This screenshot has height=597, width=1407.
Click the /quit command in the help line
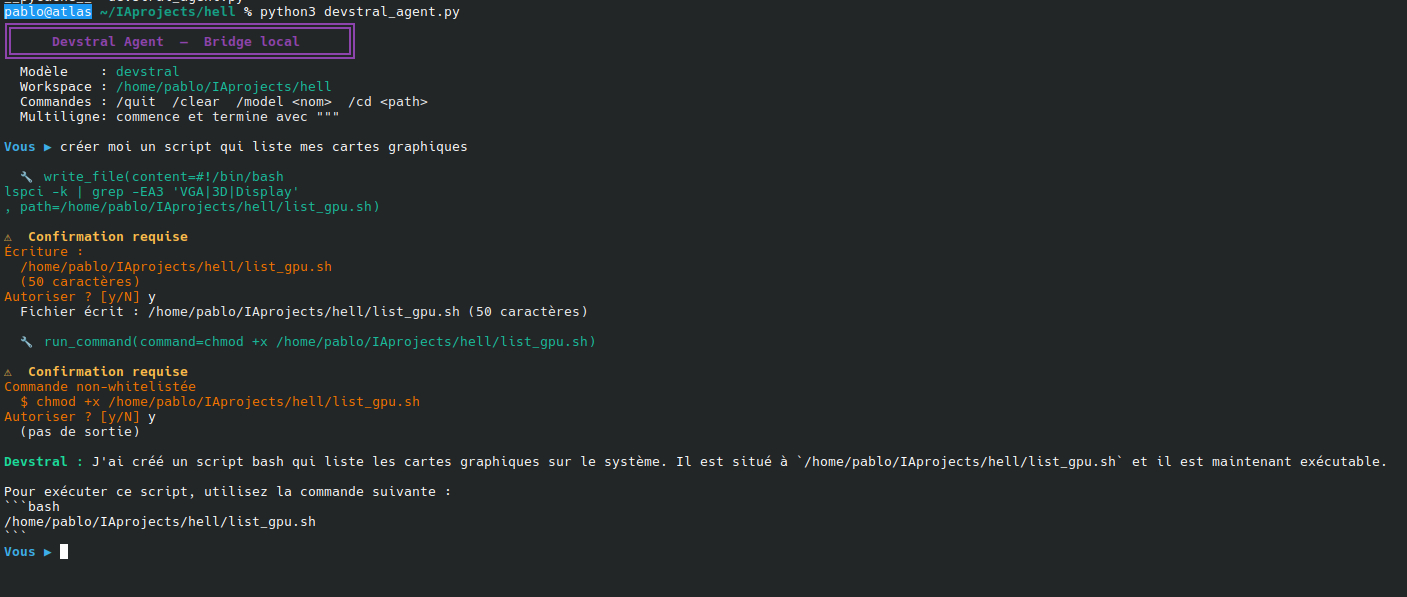136,102
